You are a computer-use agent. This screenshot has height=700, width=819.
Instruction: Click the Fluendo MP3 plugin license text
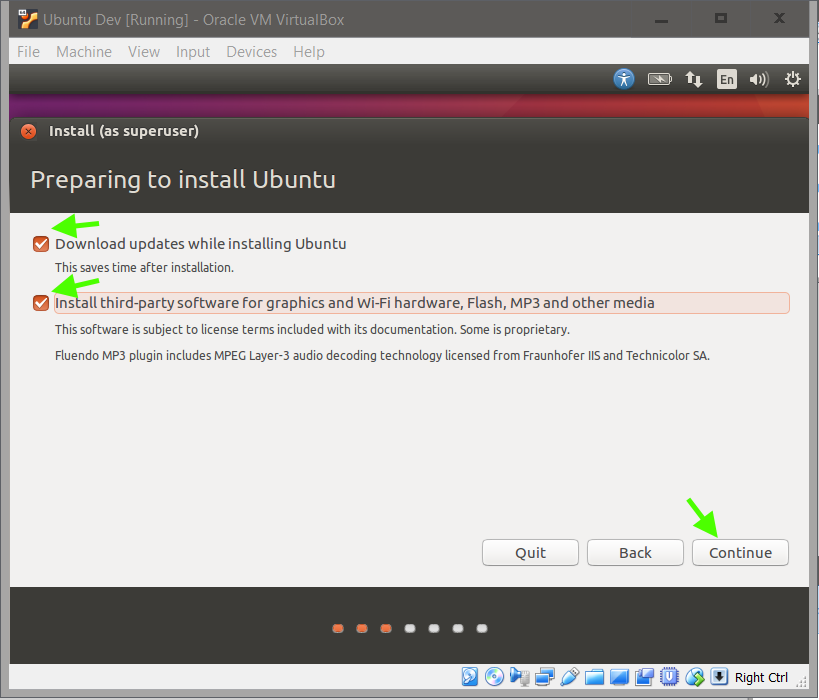(x=382, y=356)
